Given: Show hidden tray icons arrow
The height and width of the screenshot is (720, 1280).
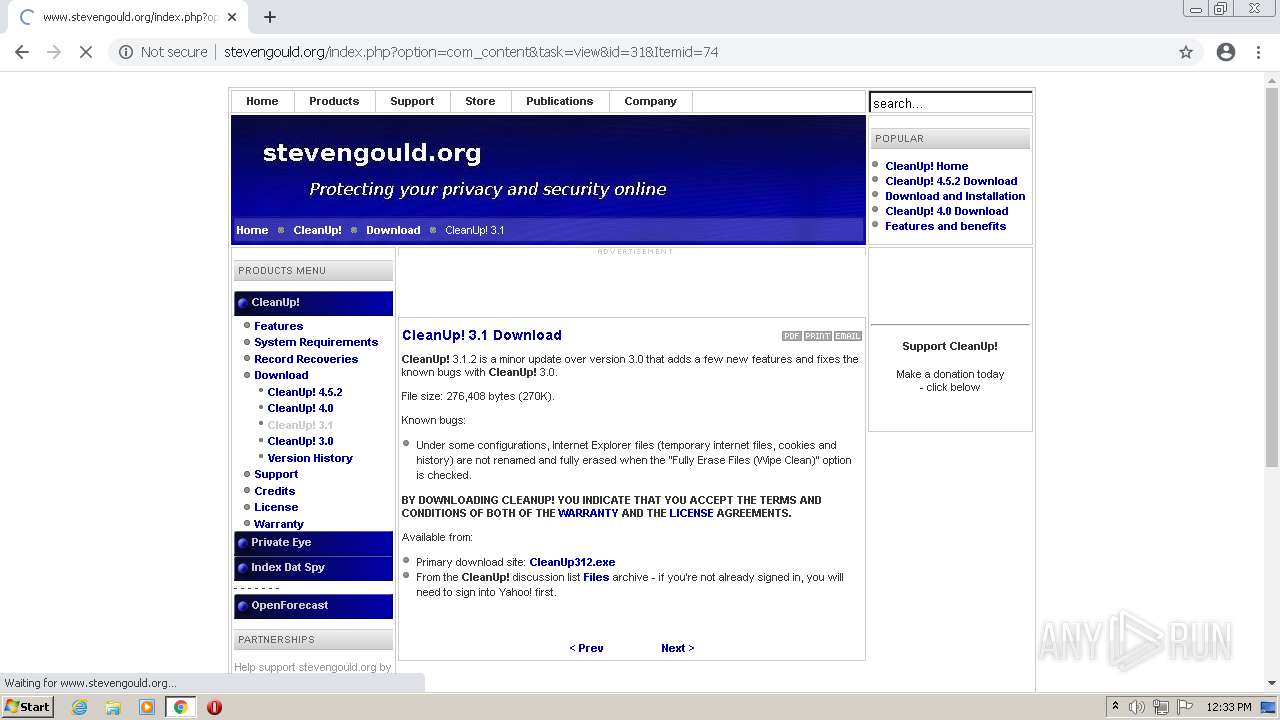Looking at the screenshot, I should [1115, 707].
